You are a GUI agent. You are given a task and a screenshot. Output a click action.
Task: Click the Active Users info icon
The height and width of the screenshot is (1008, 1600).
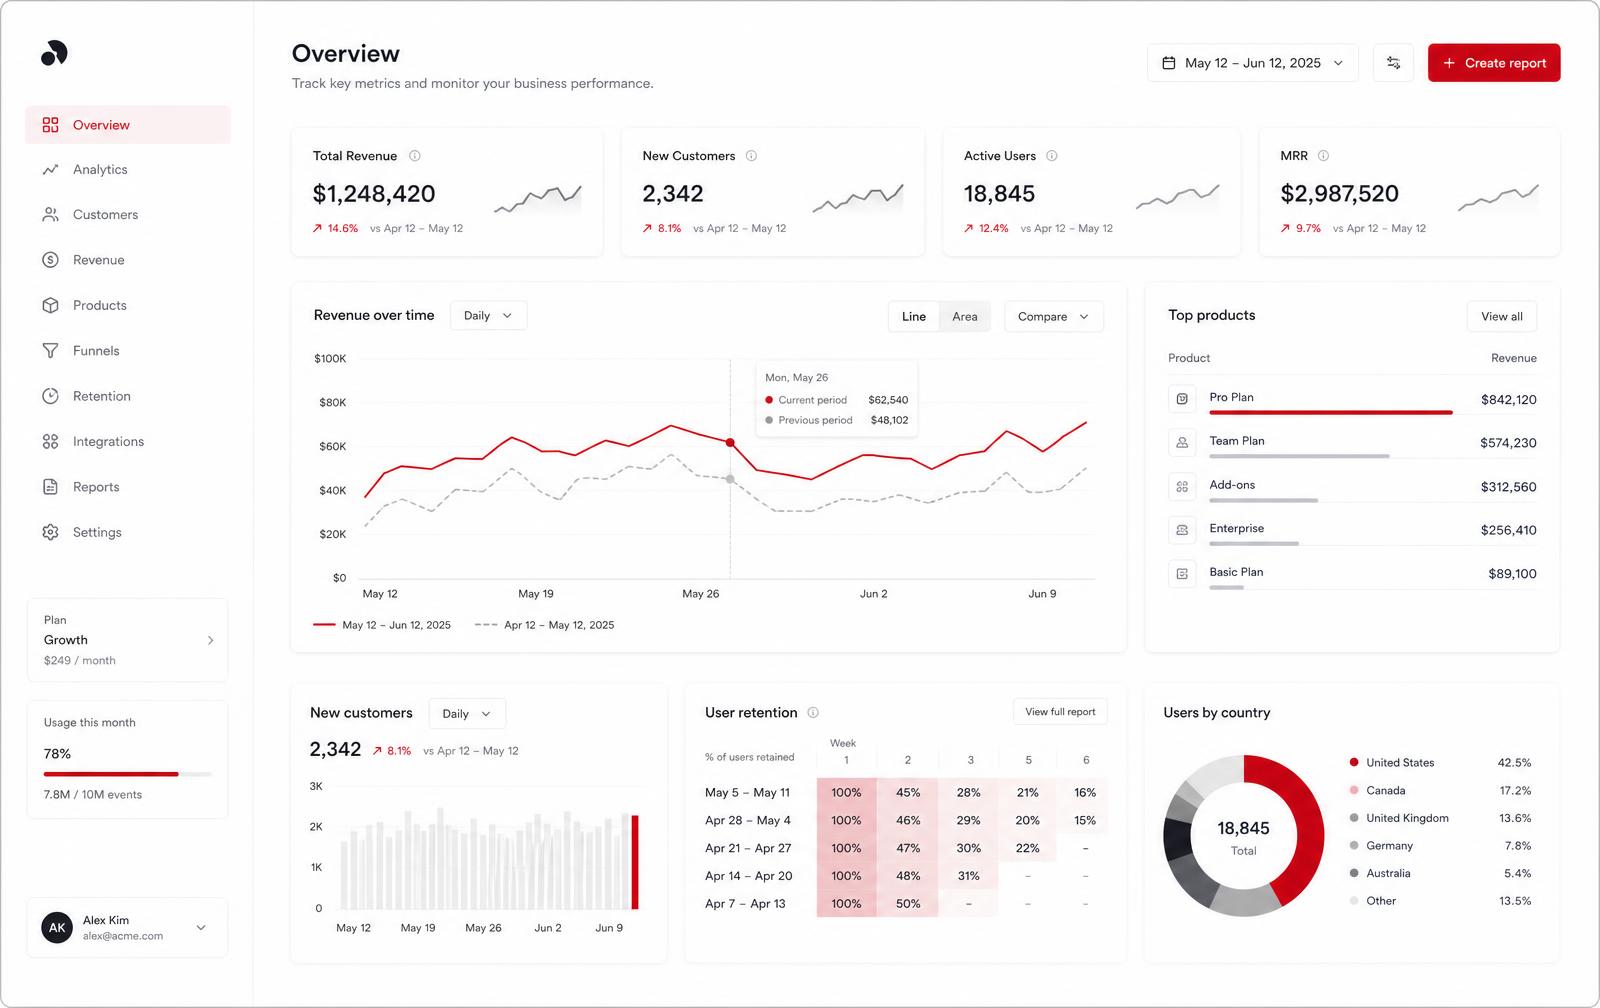click(x=1051, y=156)
